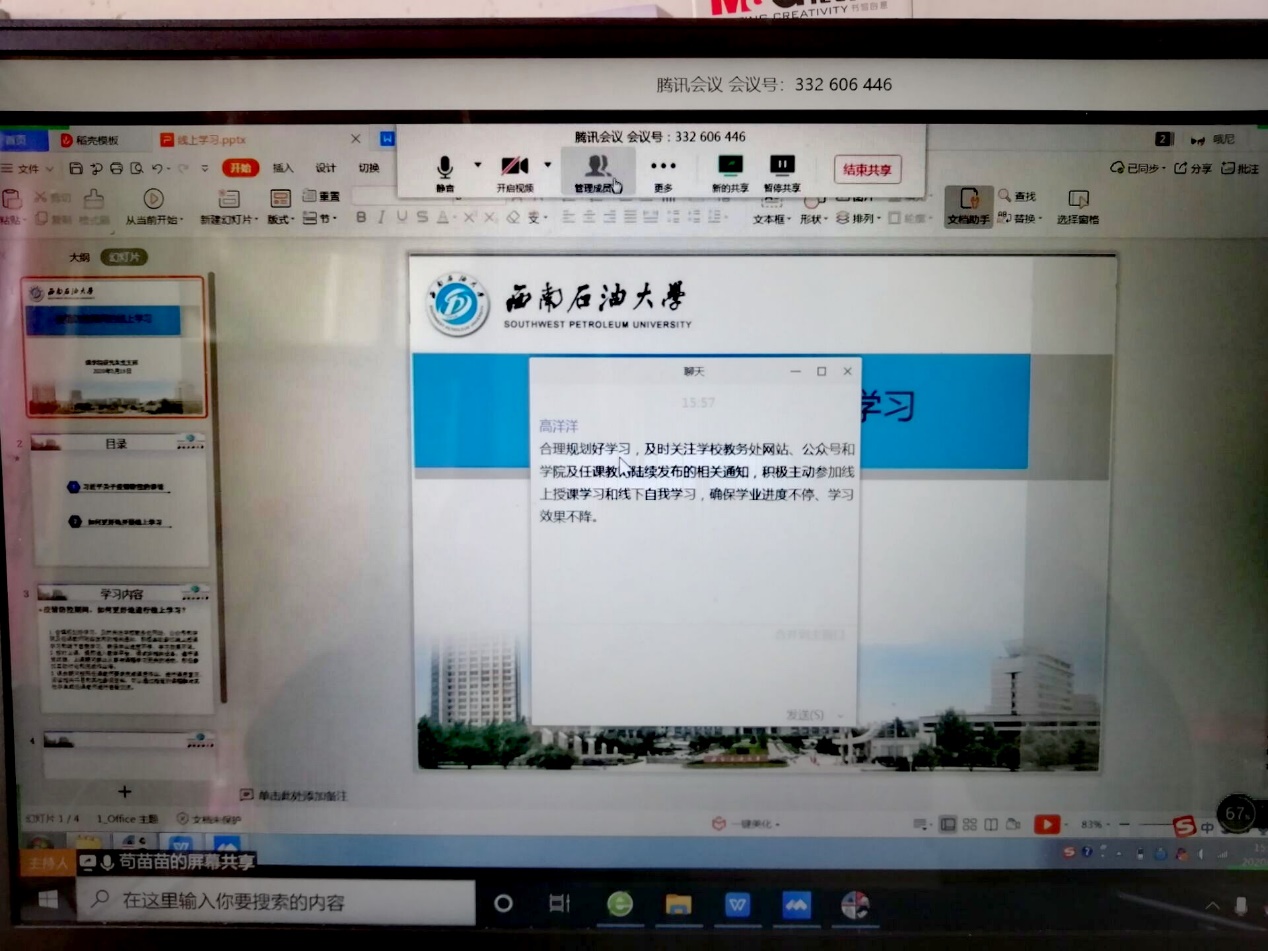Viewport: 1268px width, 951px height.
Task: Open the 排列 arrange dropdown
Action: [x=858, y=218]
